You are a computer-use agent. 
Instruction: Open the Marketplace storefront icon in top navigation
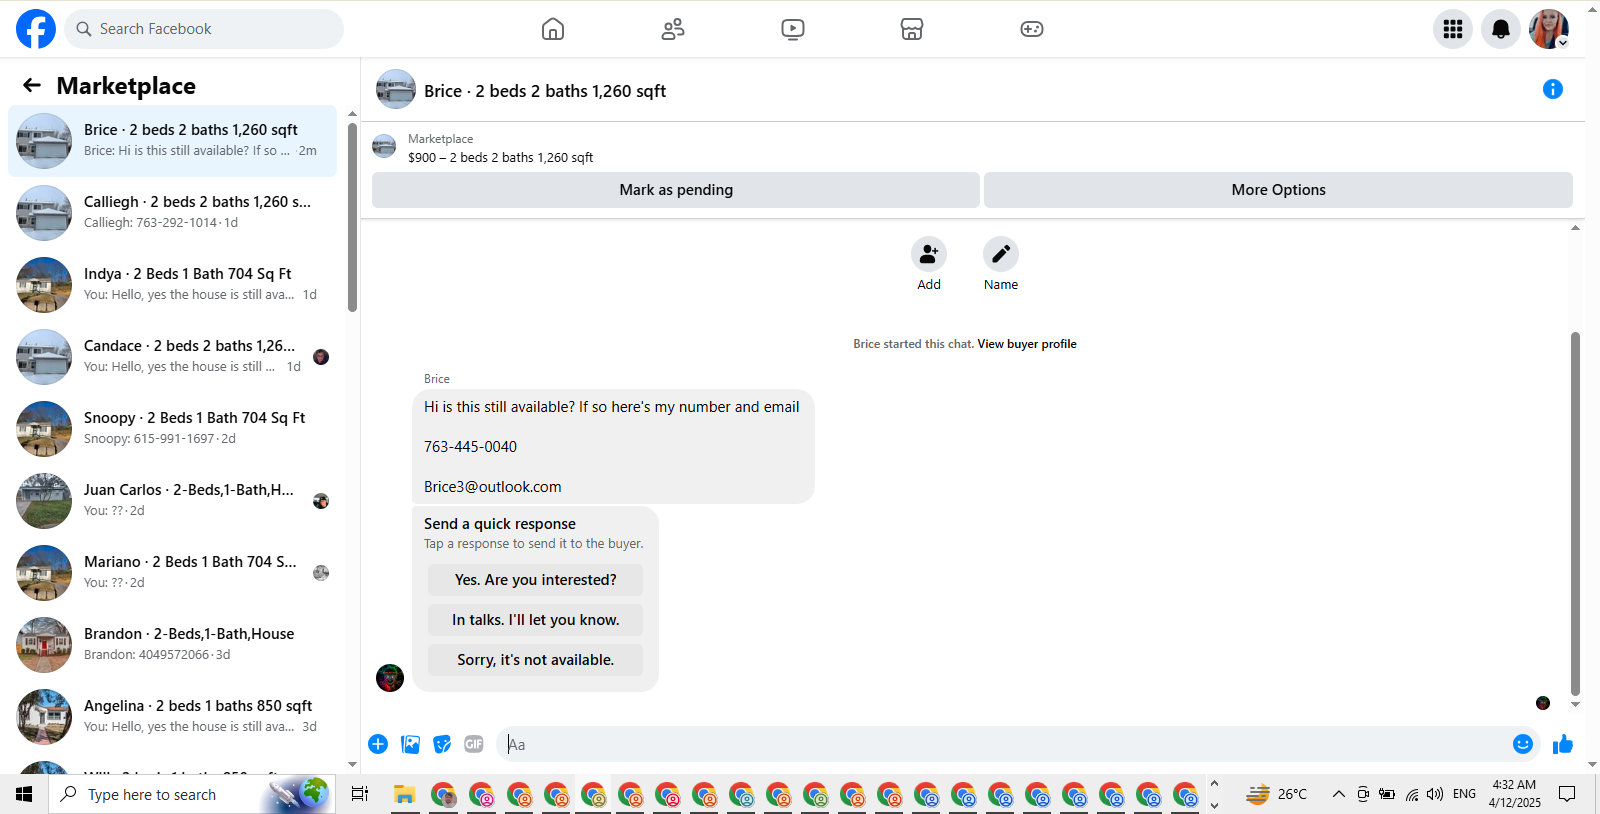912,29
